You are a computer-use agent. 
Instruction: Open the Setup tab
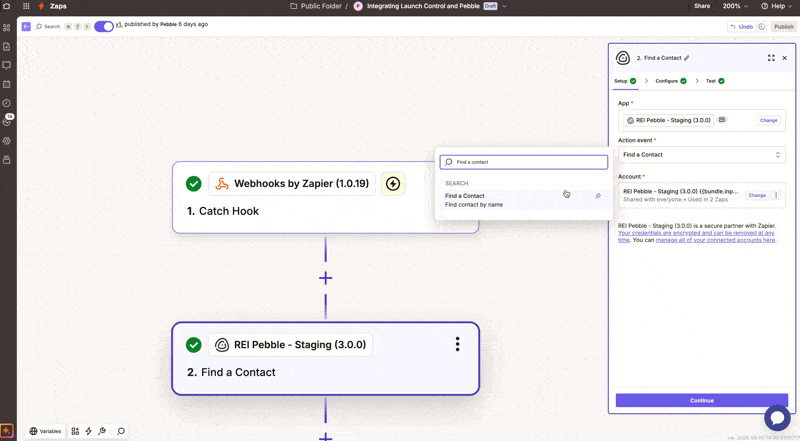[625, 81]
